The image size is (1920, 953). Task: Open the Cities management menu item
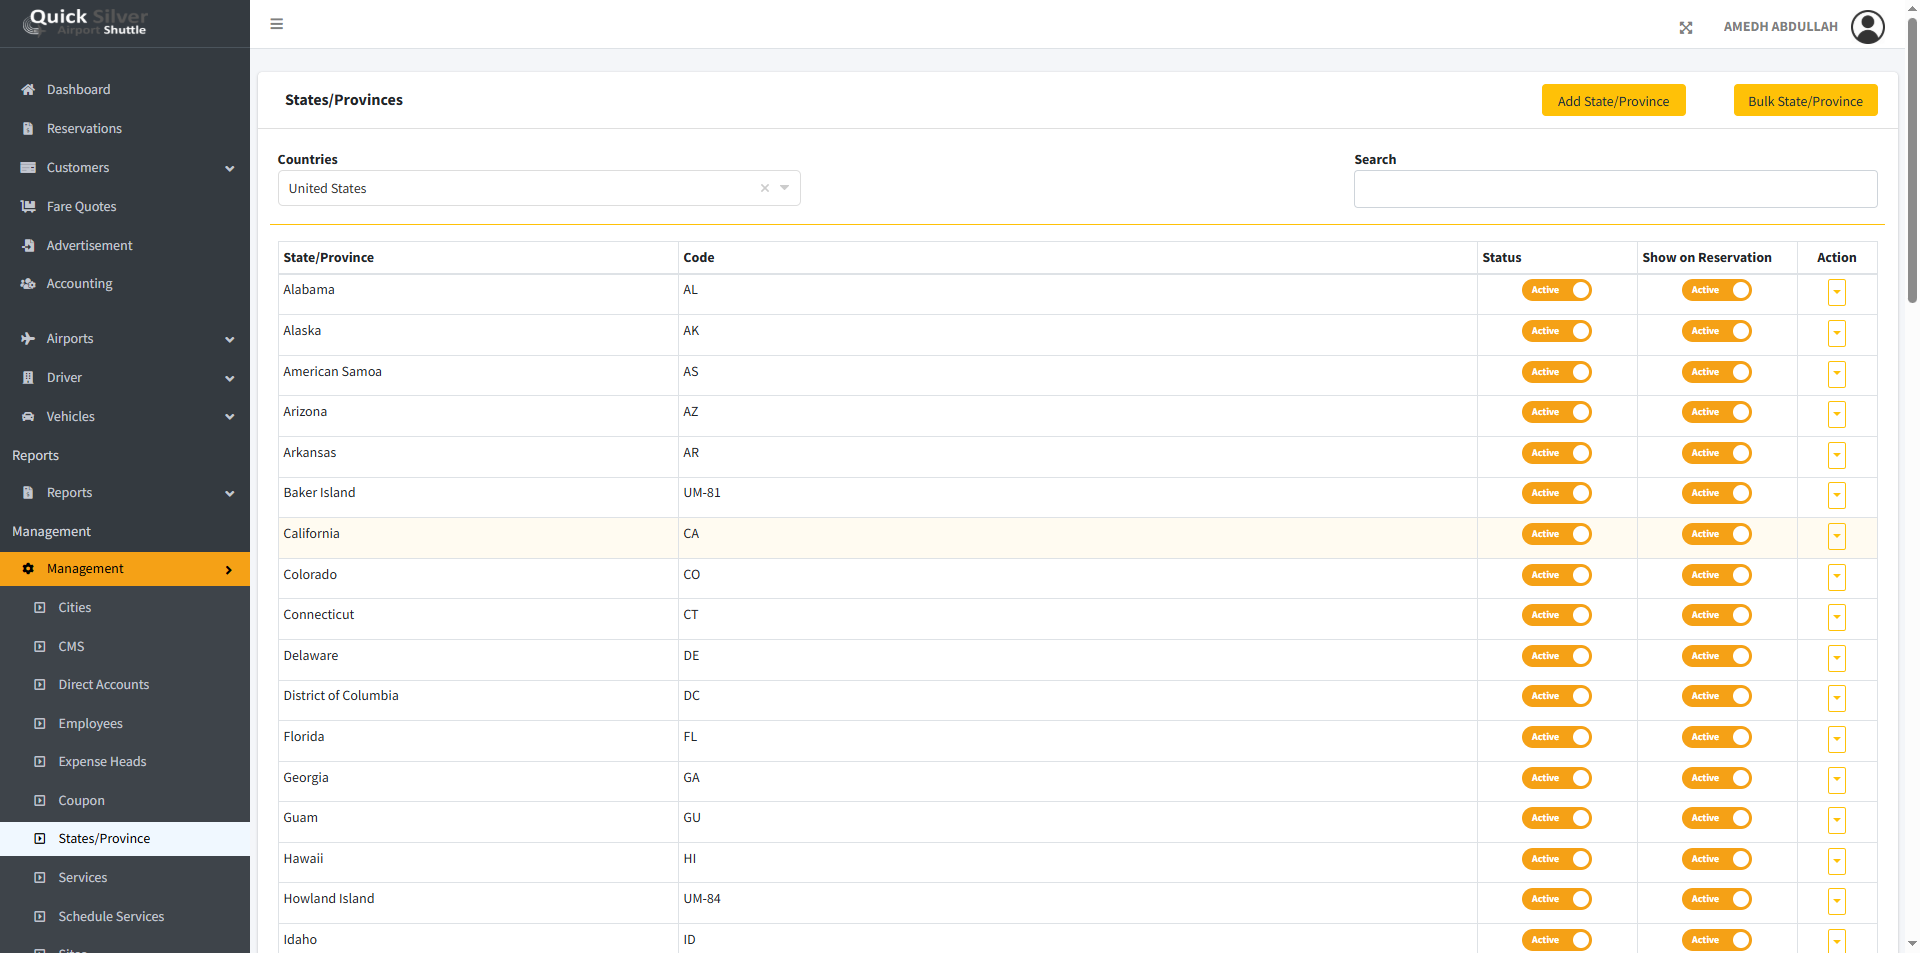[75, 608]
